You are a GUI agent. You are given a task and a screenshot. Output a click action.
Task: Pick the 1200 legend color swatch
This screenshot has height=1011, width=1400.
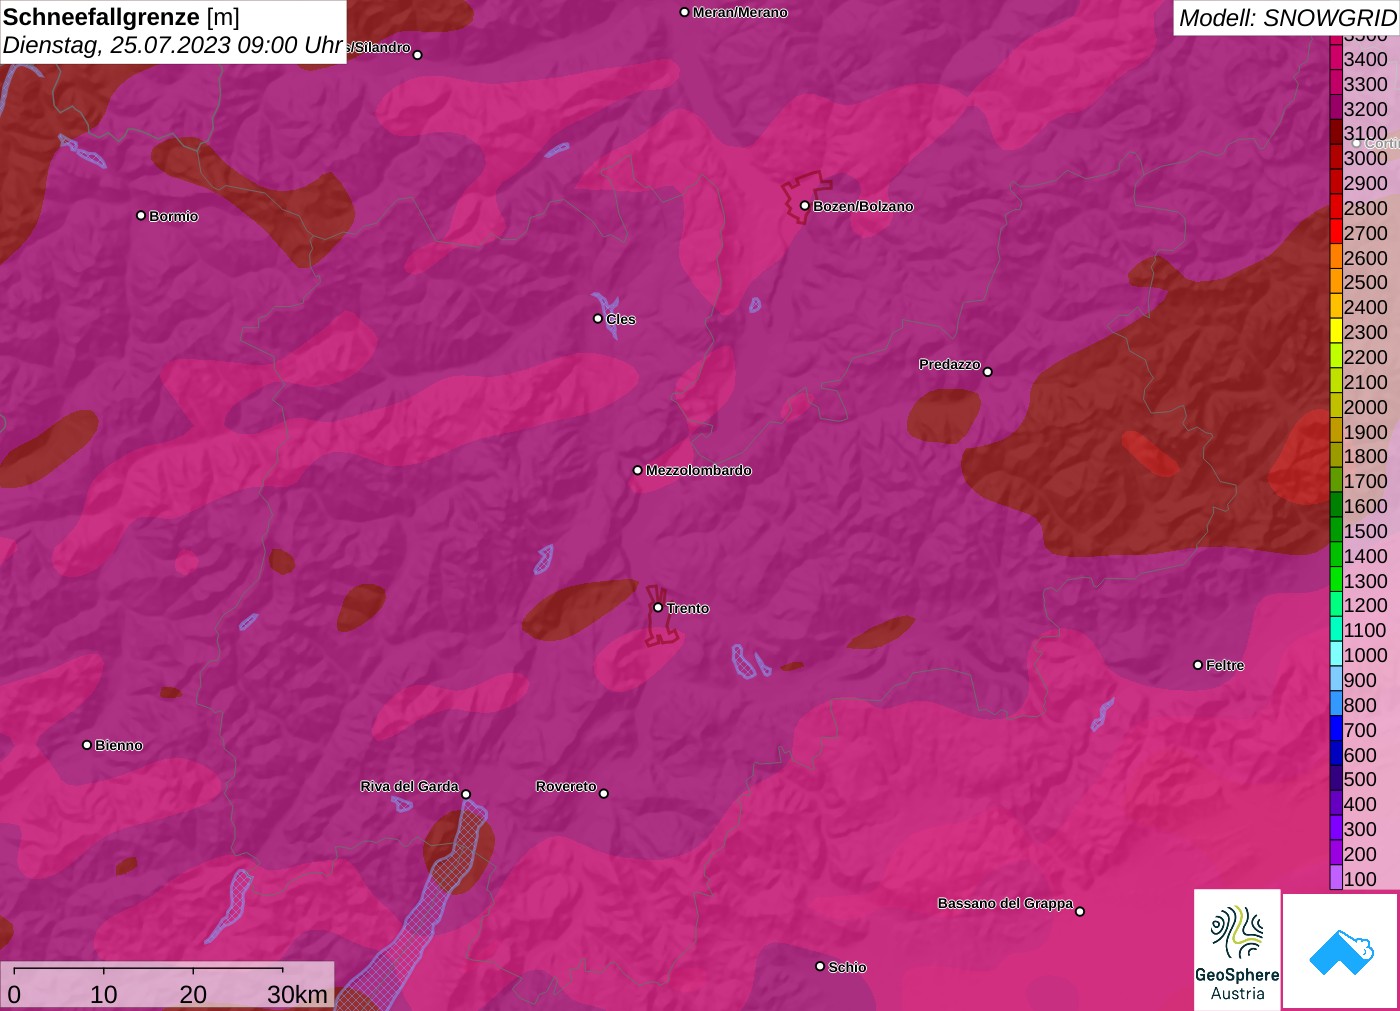tap(1336, 605)
